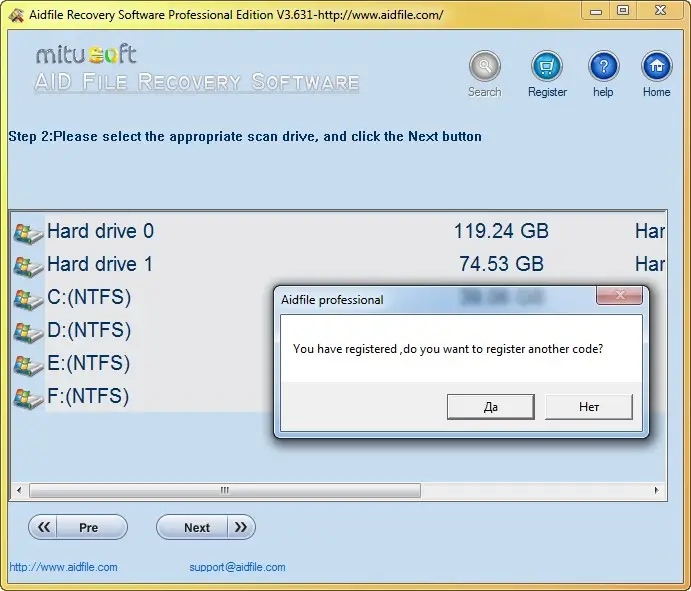This screenshot has width=691, height=591.
Task: Select the E:(NTFS) partition label
Action: pyautogui.click(x=89, y=364)
